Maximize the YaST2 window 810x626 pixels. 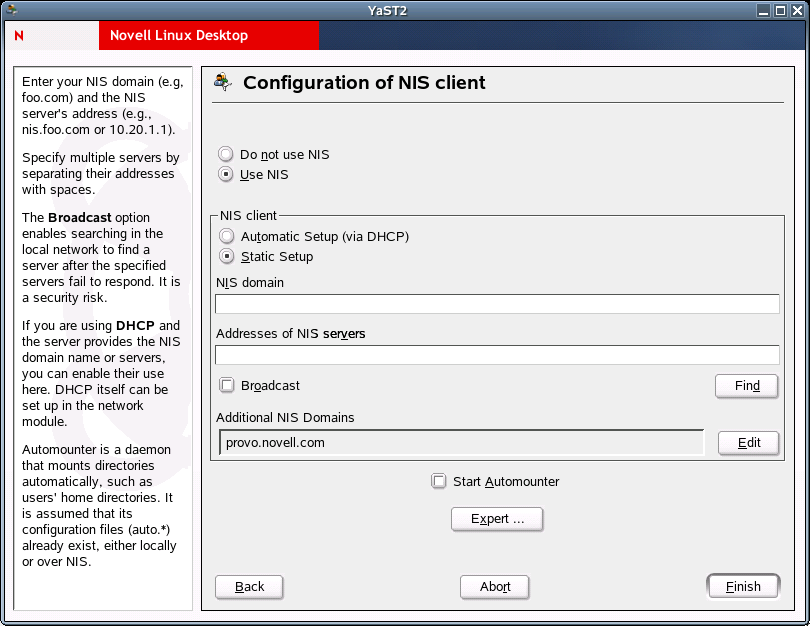coord(781,10)
